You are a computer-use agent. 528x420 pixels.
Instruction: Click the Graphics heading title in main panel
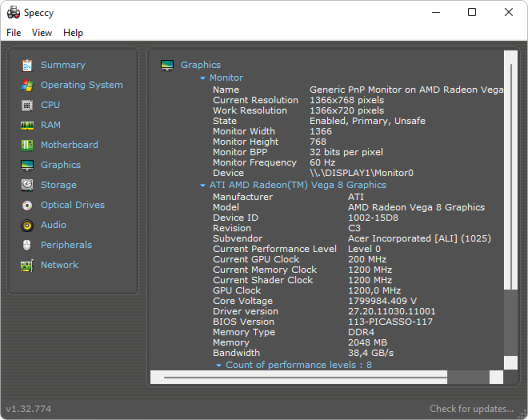tap(201, 65)
